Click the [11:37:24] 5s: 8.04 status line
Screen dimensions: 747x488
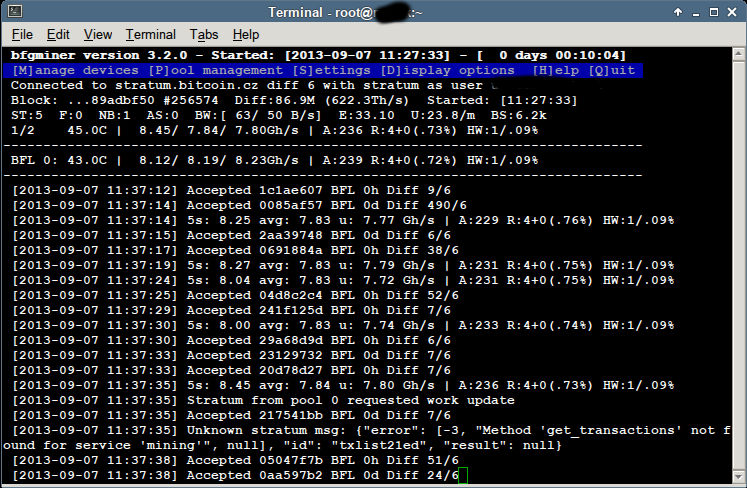point(343,281)
